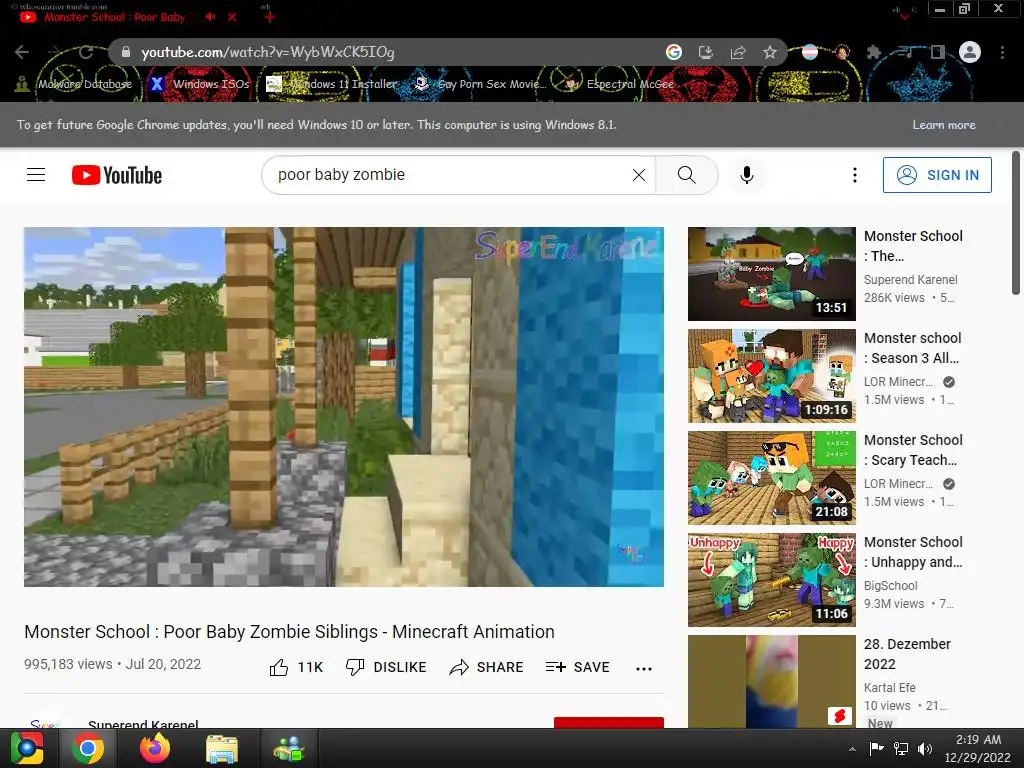Screen dimensions: 1024x768
Task: Install app via the download icon in address bar
Action: [705, 52]
